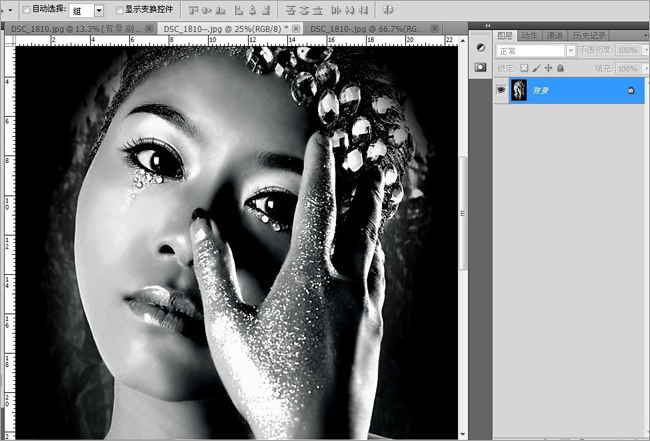Click the distribute left edges icon
Viewport: 650px width, 441px height.
point(336,10)
